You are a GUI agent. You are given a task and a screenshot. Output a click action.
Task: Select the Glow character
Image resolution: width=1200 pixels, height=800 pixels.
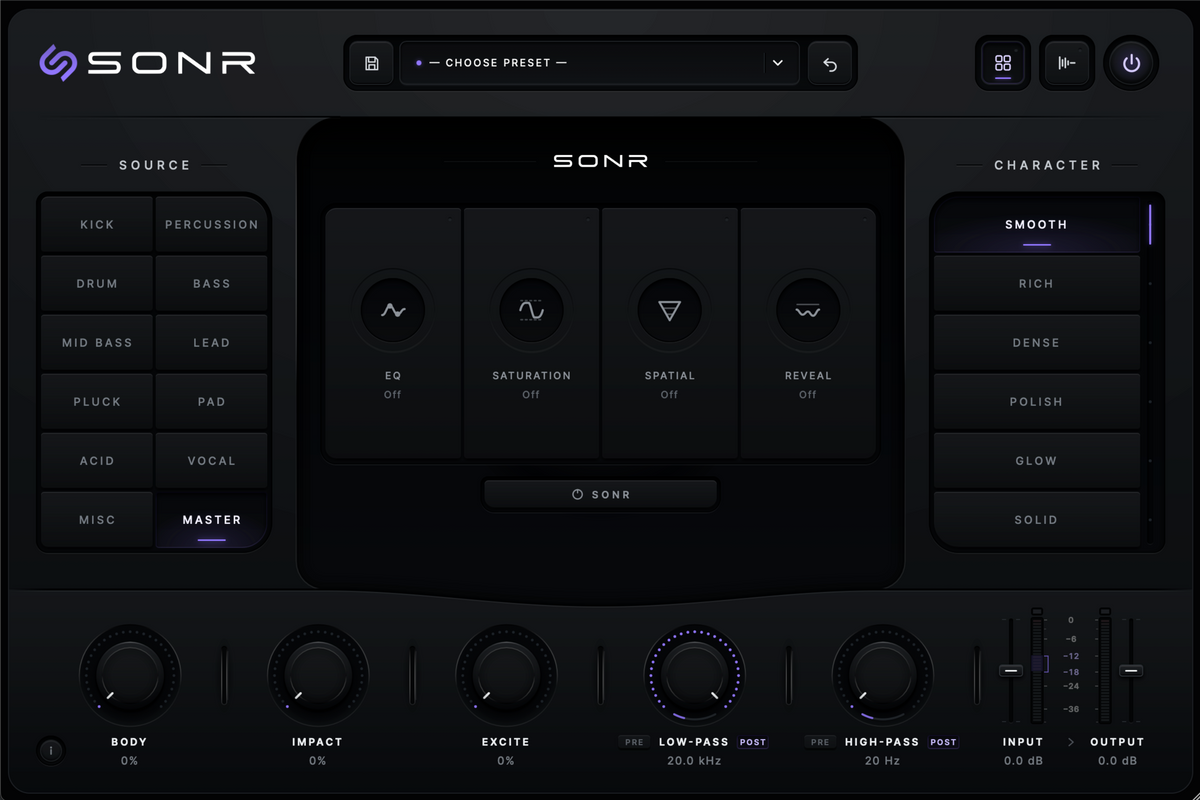click(1036, 461)
